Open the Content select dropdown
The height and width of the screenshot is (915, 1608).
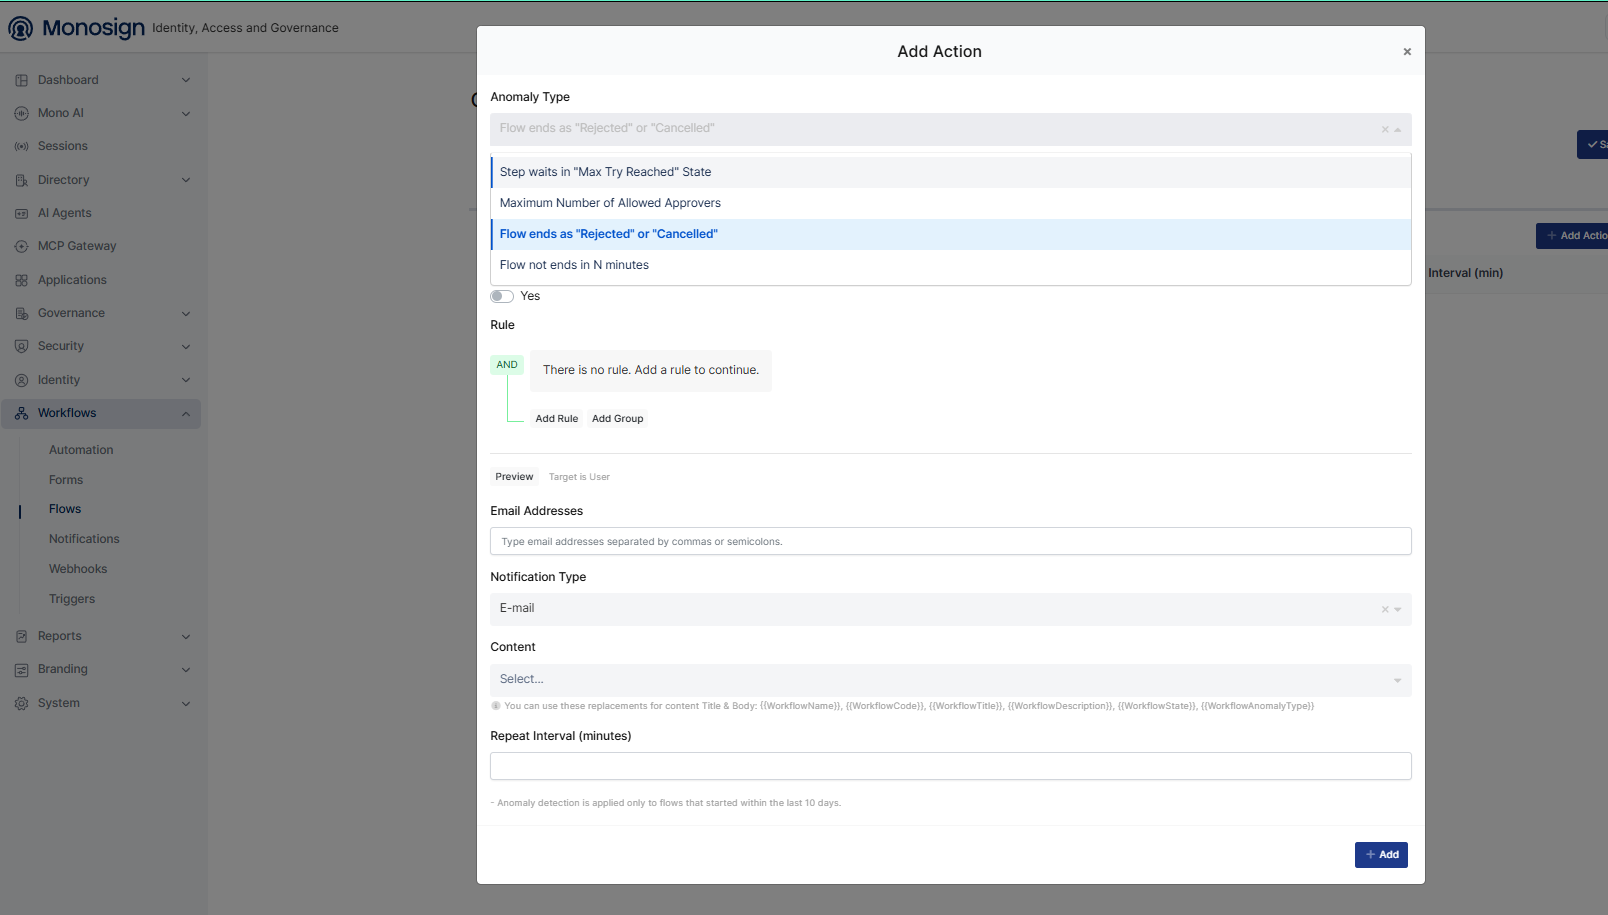click(951, 680)
